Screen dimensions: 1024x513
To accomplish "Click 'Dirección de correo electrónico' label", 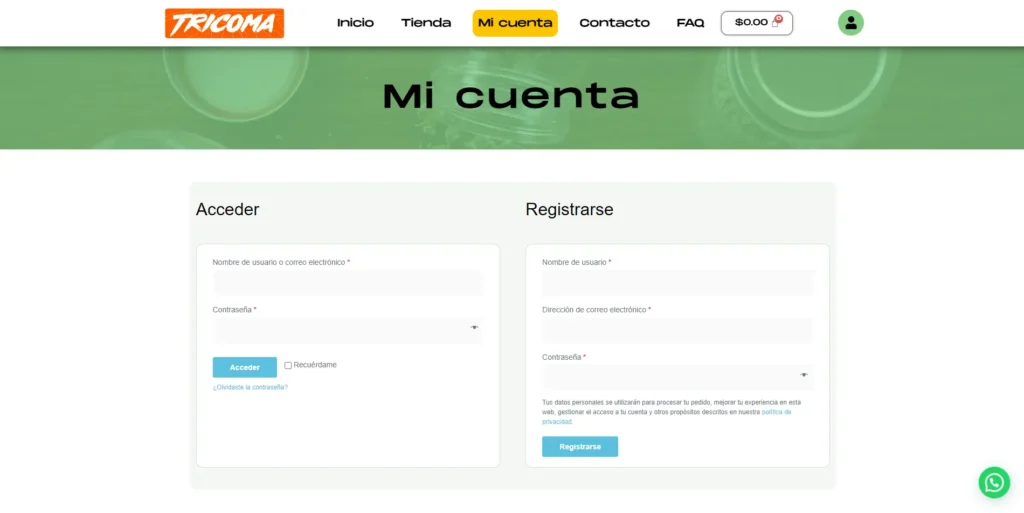I will click(594, 309).
